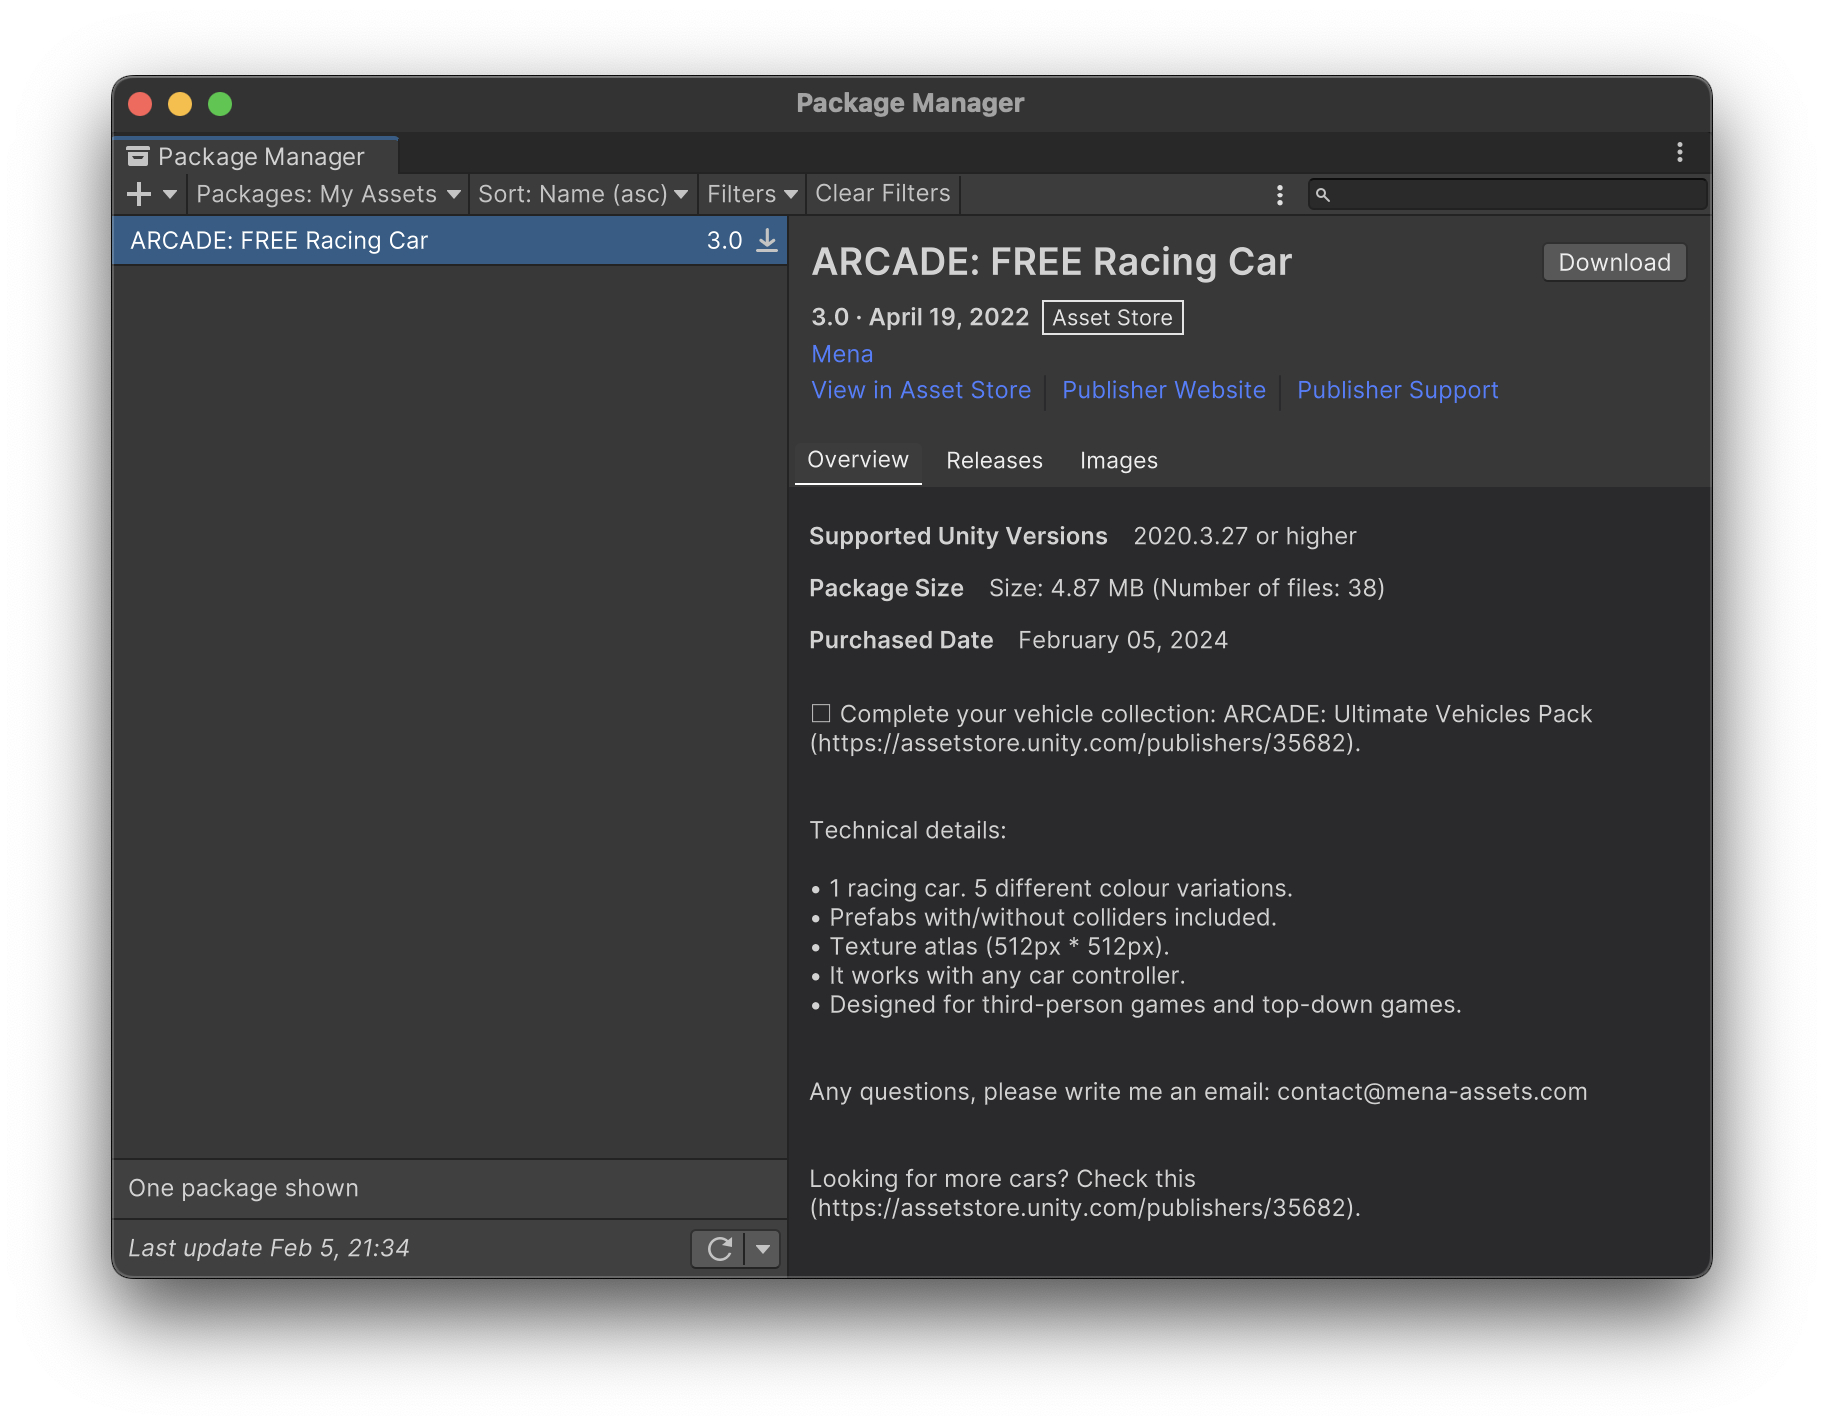Click the 'Designed for third-person games' bullet

[x=1136, y=1005]
